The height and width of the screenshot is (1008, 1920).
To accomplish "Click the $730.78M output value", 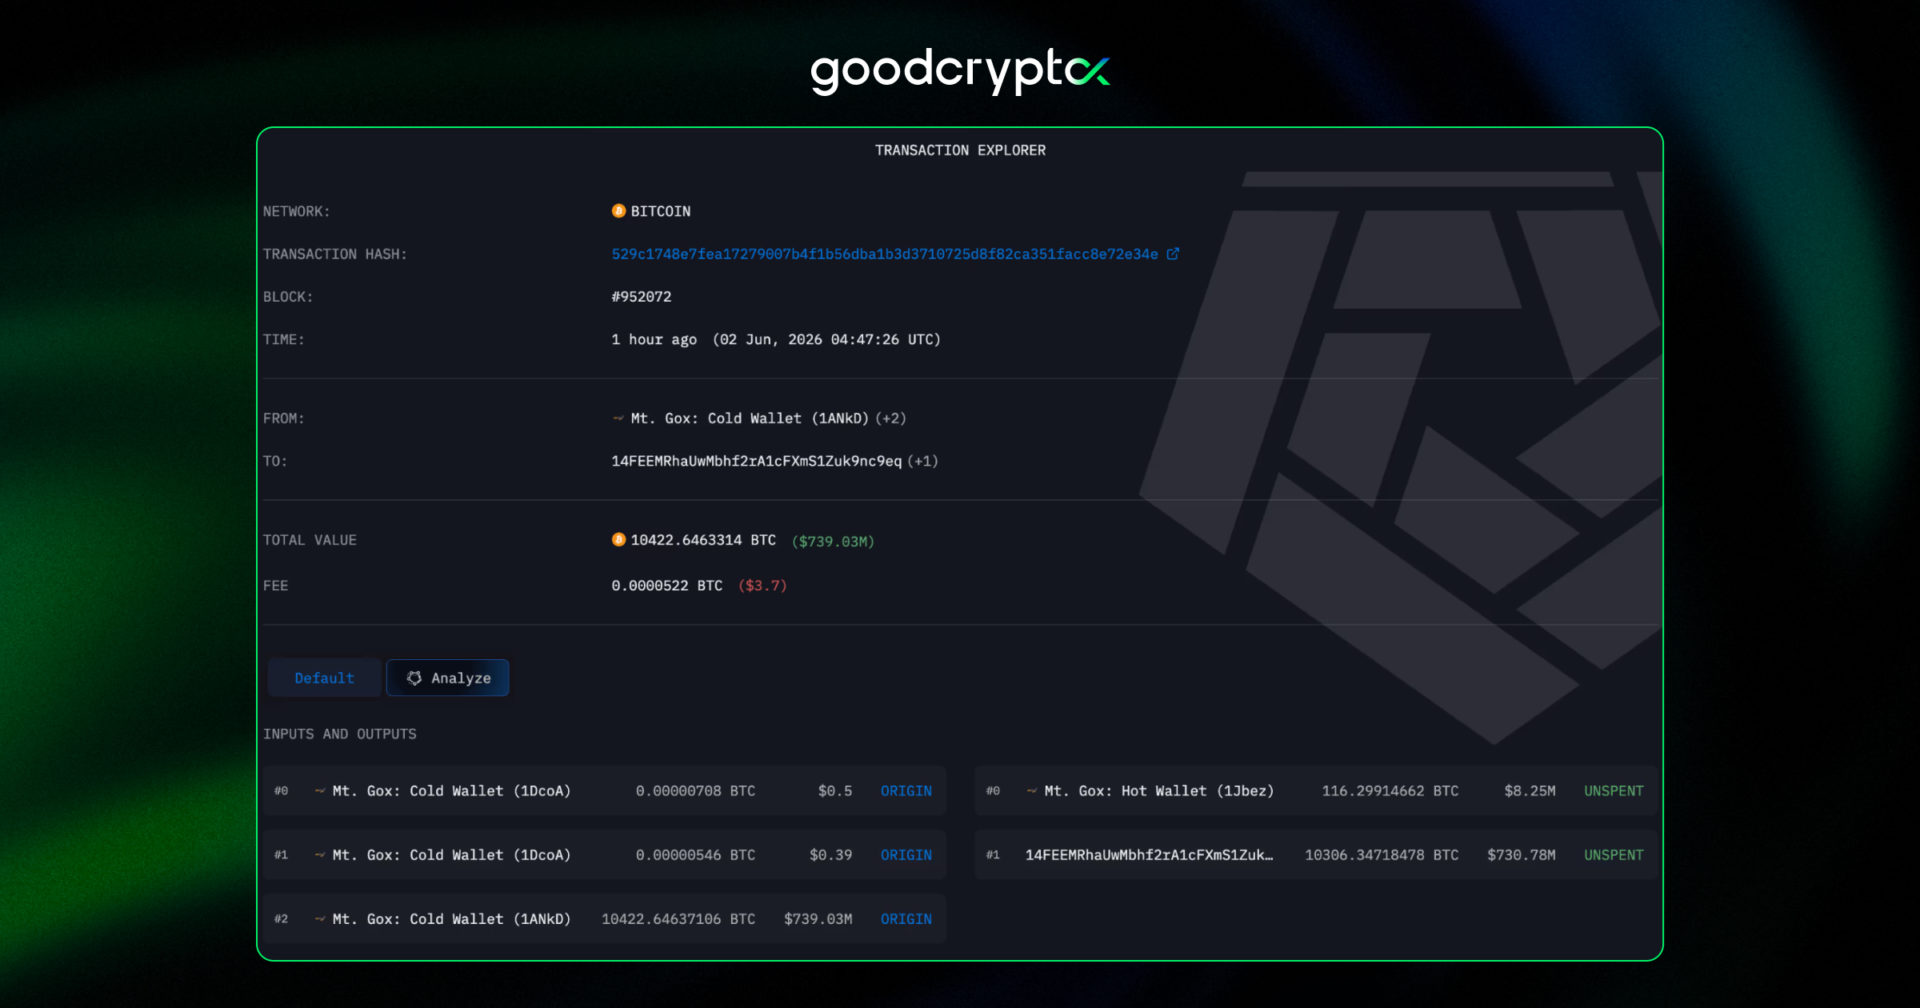I will pos(1521,855).
